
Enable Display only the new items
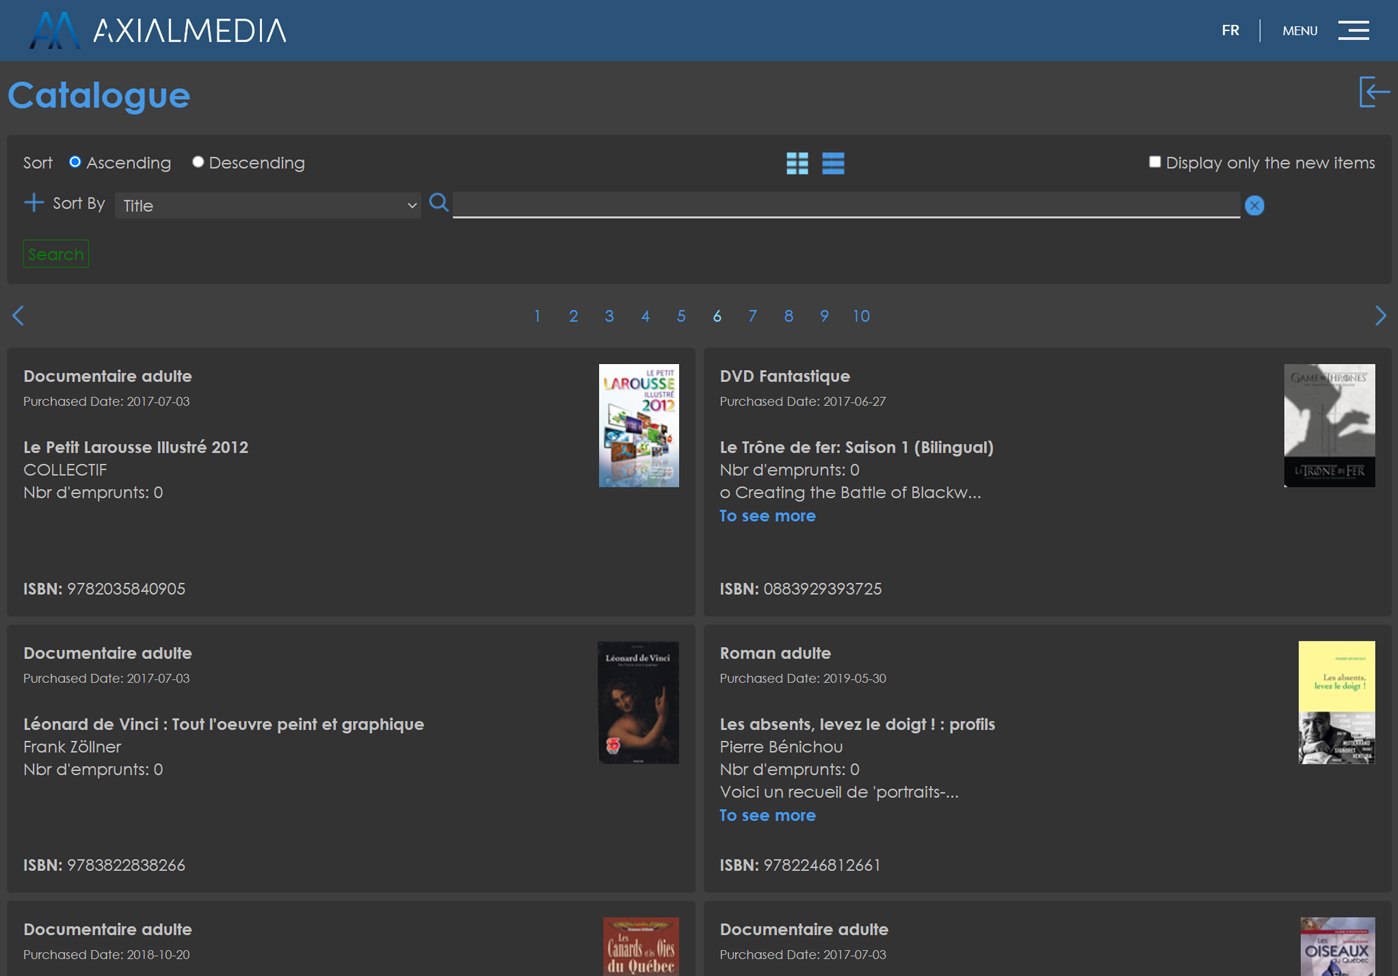tap(1155, 162)
